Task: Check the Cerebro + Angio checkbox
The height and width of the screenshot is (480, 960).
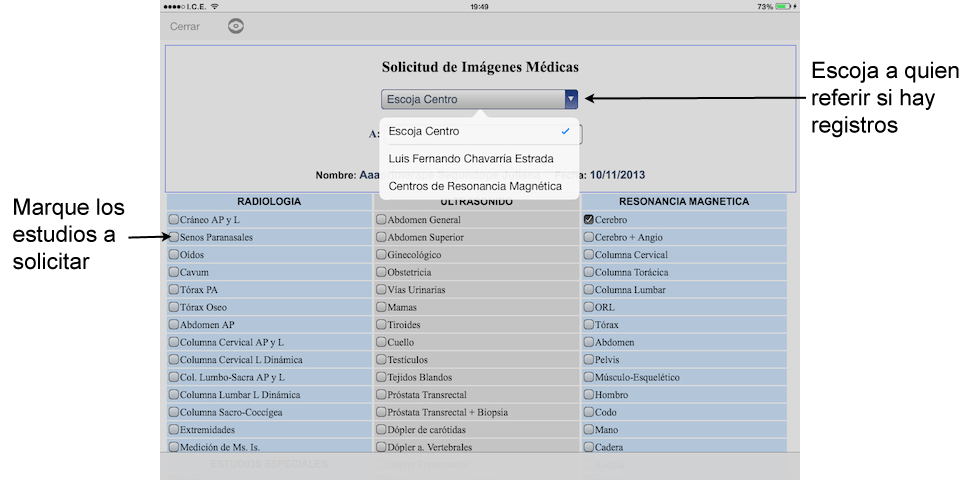Action: point(588,237)
